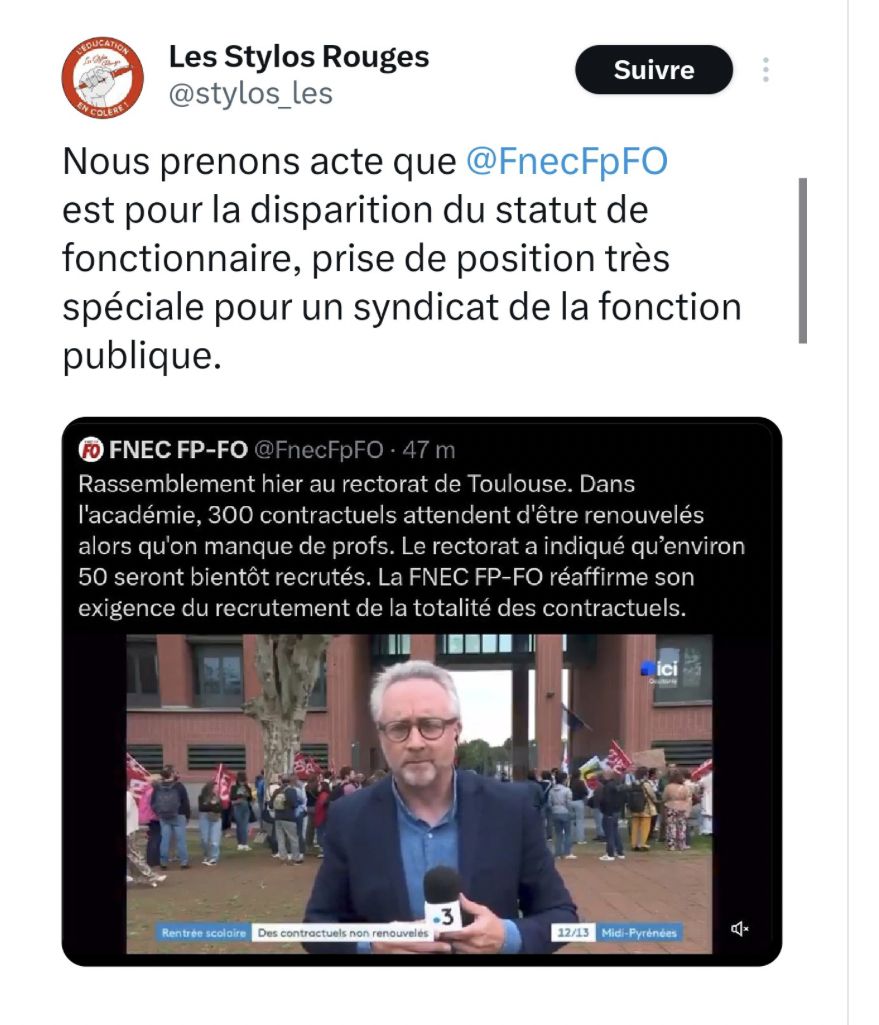Play the embedded France 3 video
This screenshot has height=1025, width=879.
[419, 794]
